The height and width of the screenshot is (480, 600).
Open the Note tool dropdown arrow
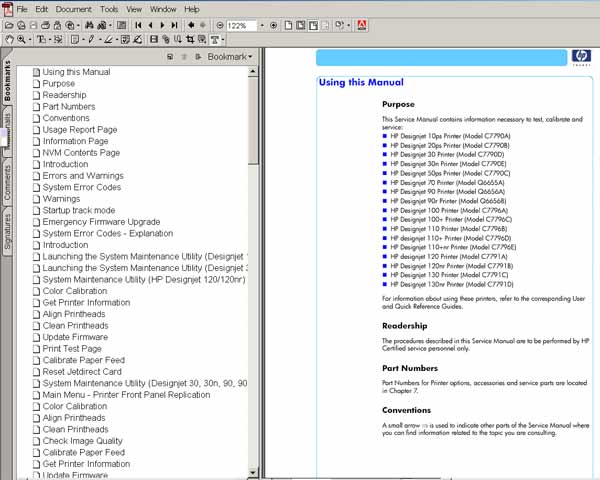point(83,40)
